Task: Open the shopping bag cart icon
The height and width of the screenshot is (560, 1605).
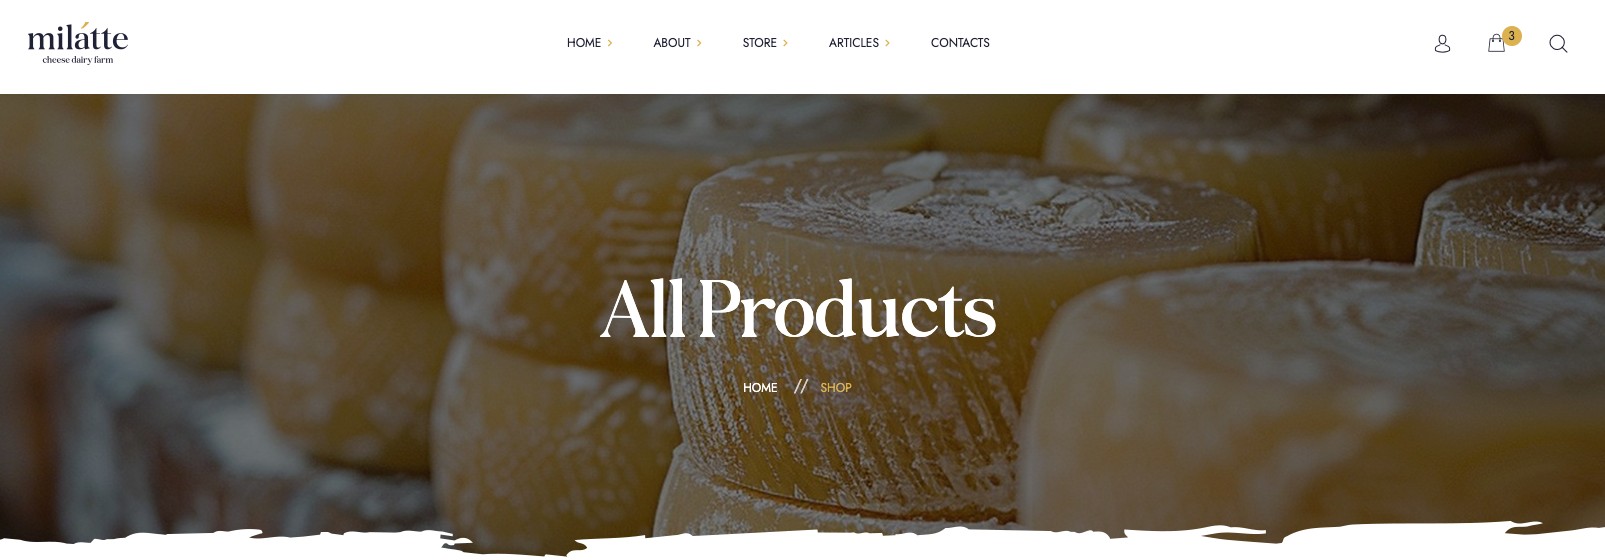Action: [x=1496, y=44]
